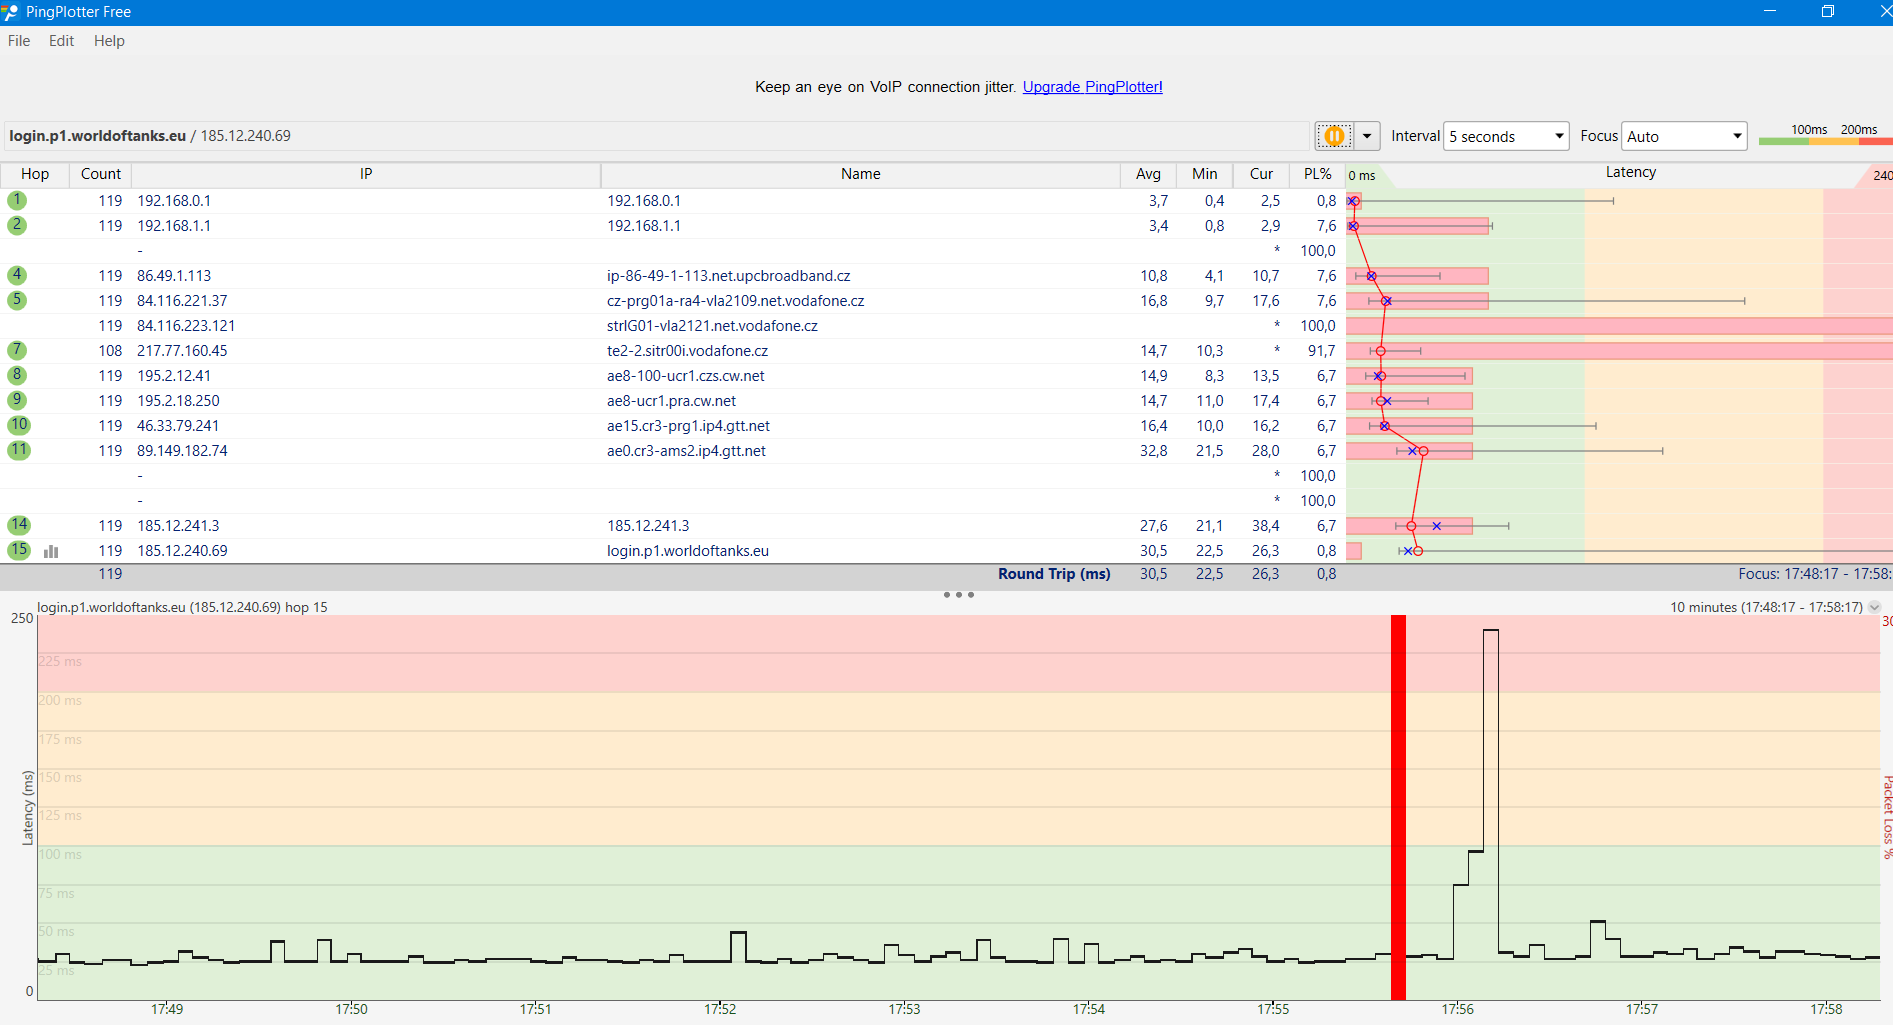Click the PL% column header
The height and width of the screenshot is (1025, 1893).
tap(1317, 174)
